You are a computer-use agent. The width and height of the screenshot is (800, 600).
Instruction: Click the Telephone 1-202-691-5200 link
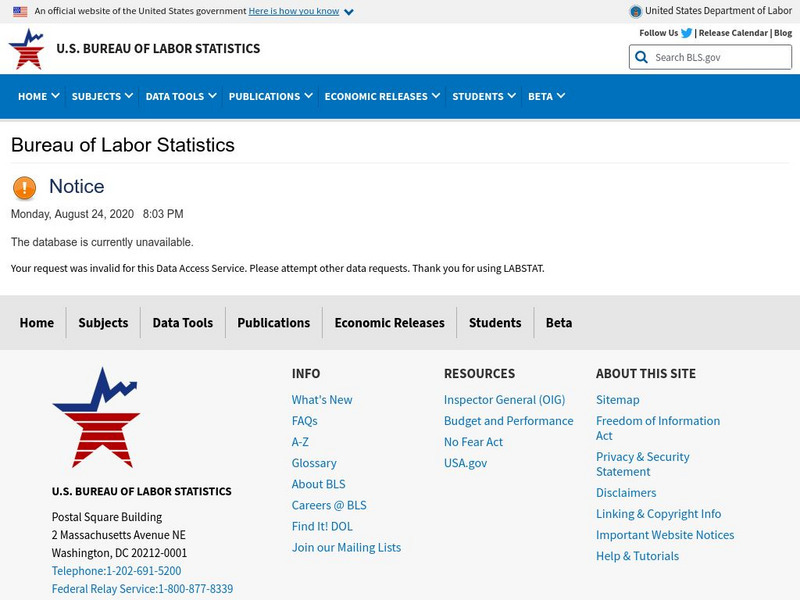(116, 571)
